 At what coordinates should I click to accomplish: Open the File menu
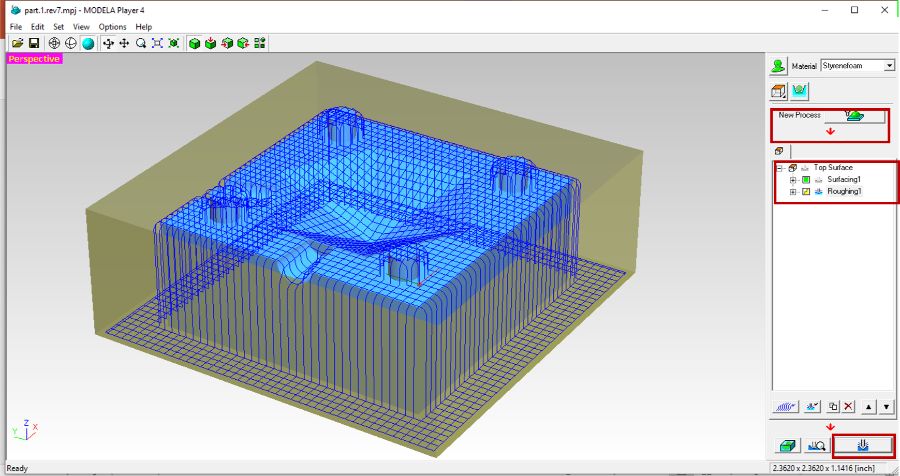(x=15, y=27)
